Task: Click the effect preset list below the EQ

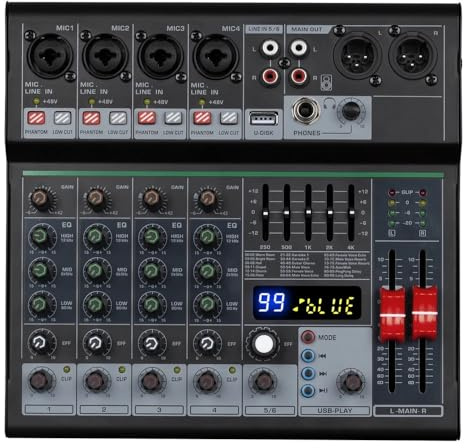Action: coord(307,266)
